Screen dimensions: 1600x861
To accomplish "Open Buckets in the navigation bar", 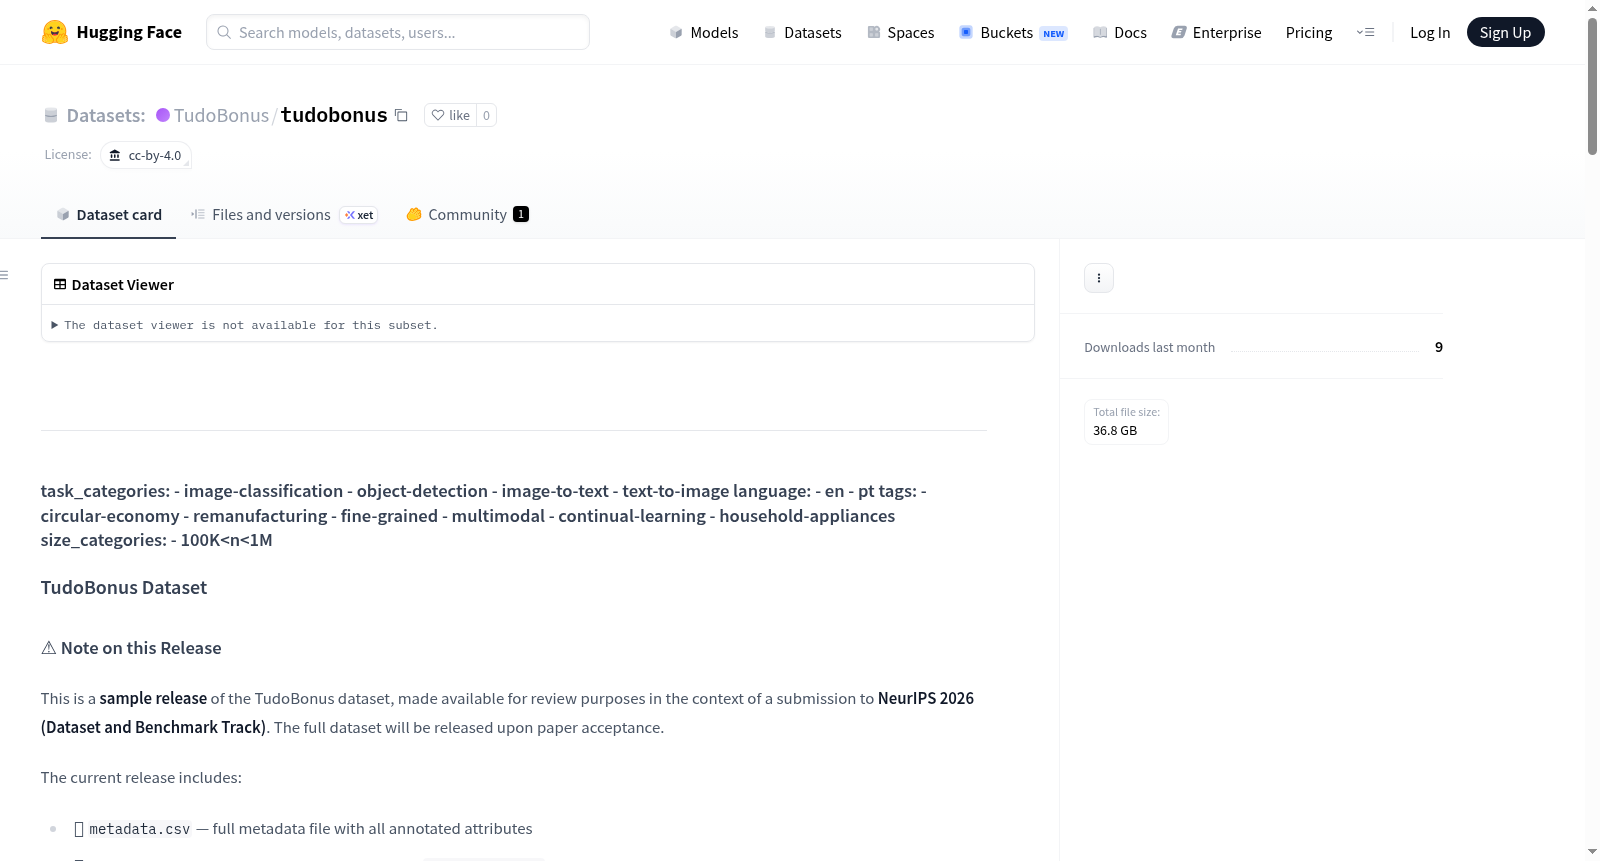I will pyautogui.click(x=1013, y=32).
